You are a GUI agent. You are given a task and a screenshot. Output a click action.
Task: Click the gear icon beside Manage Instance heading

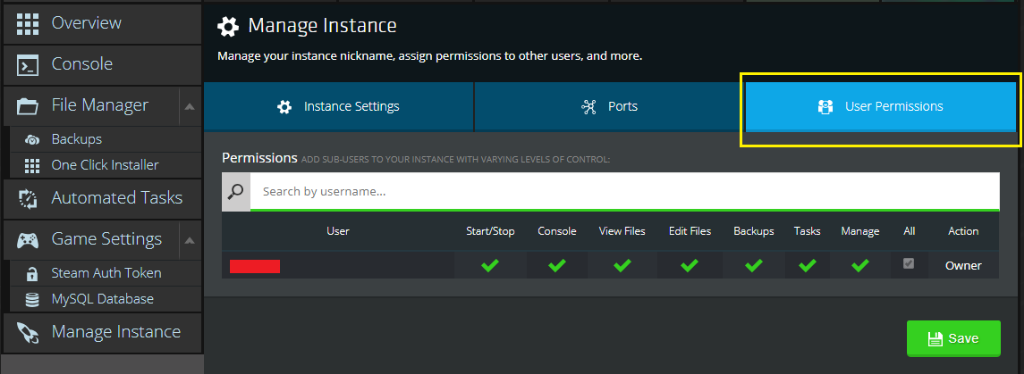coord(228,27)
